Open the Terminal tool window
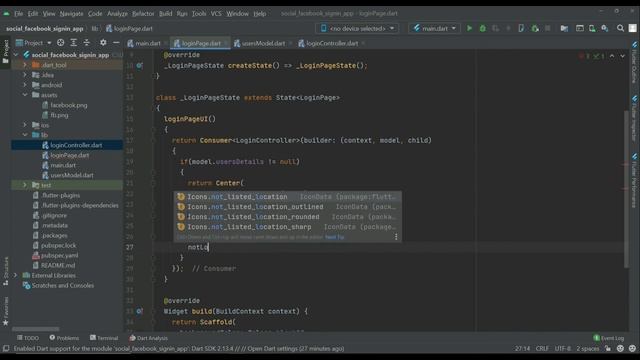640x360 pixels. pyautogui.click(x=104, y=338)
